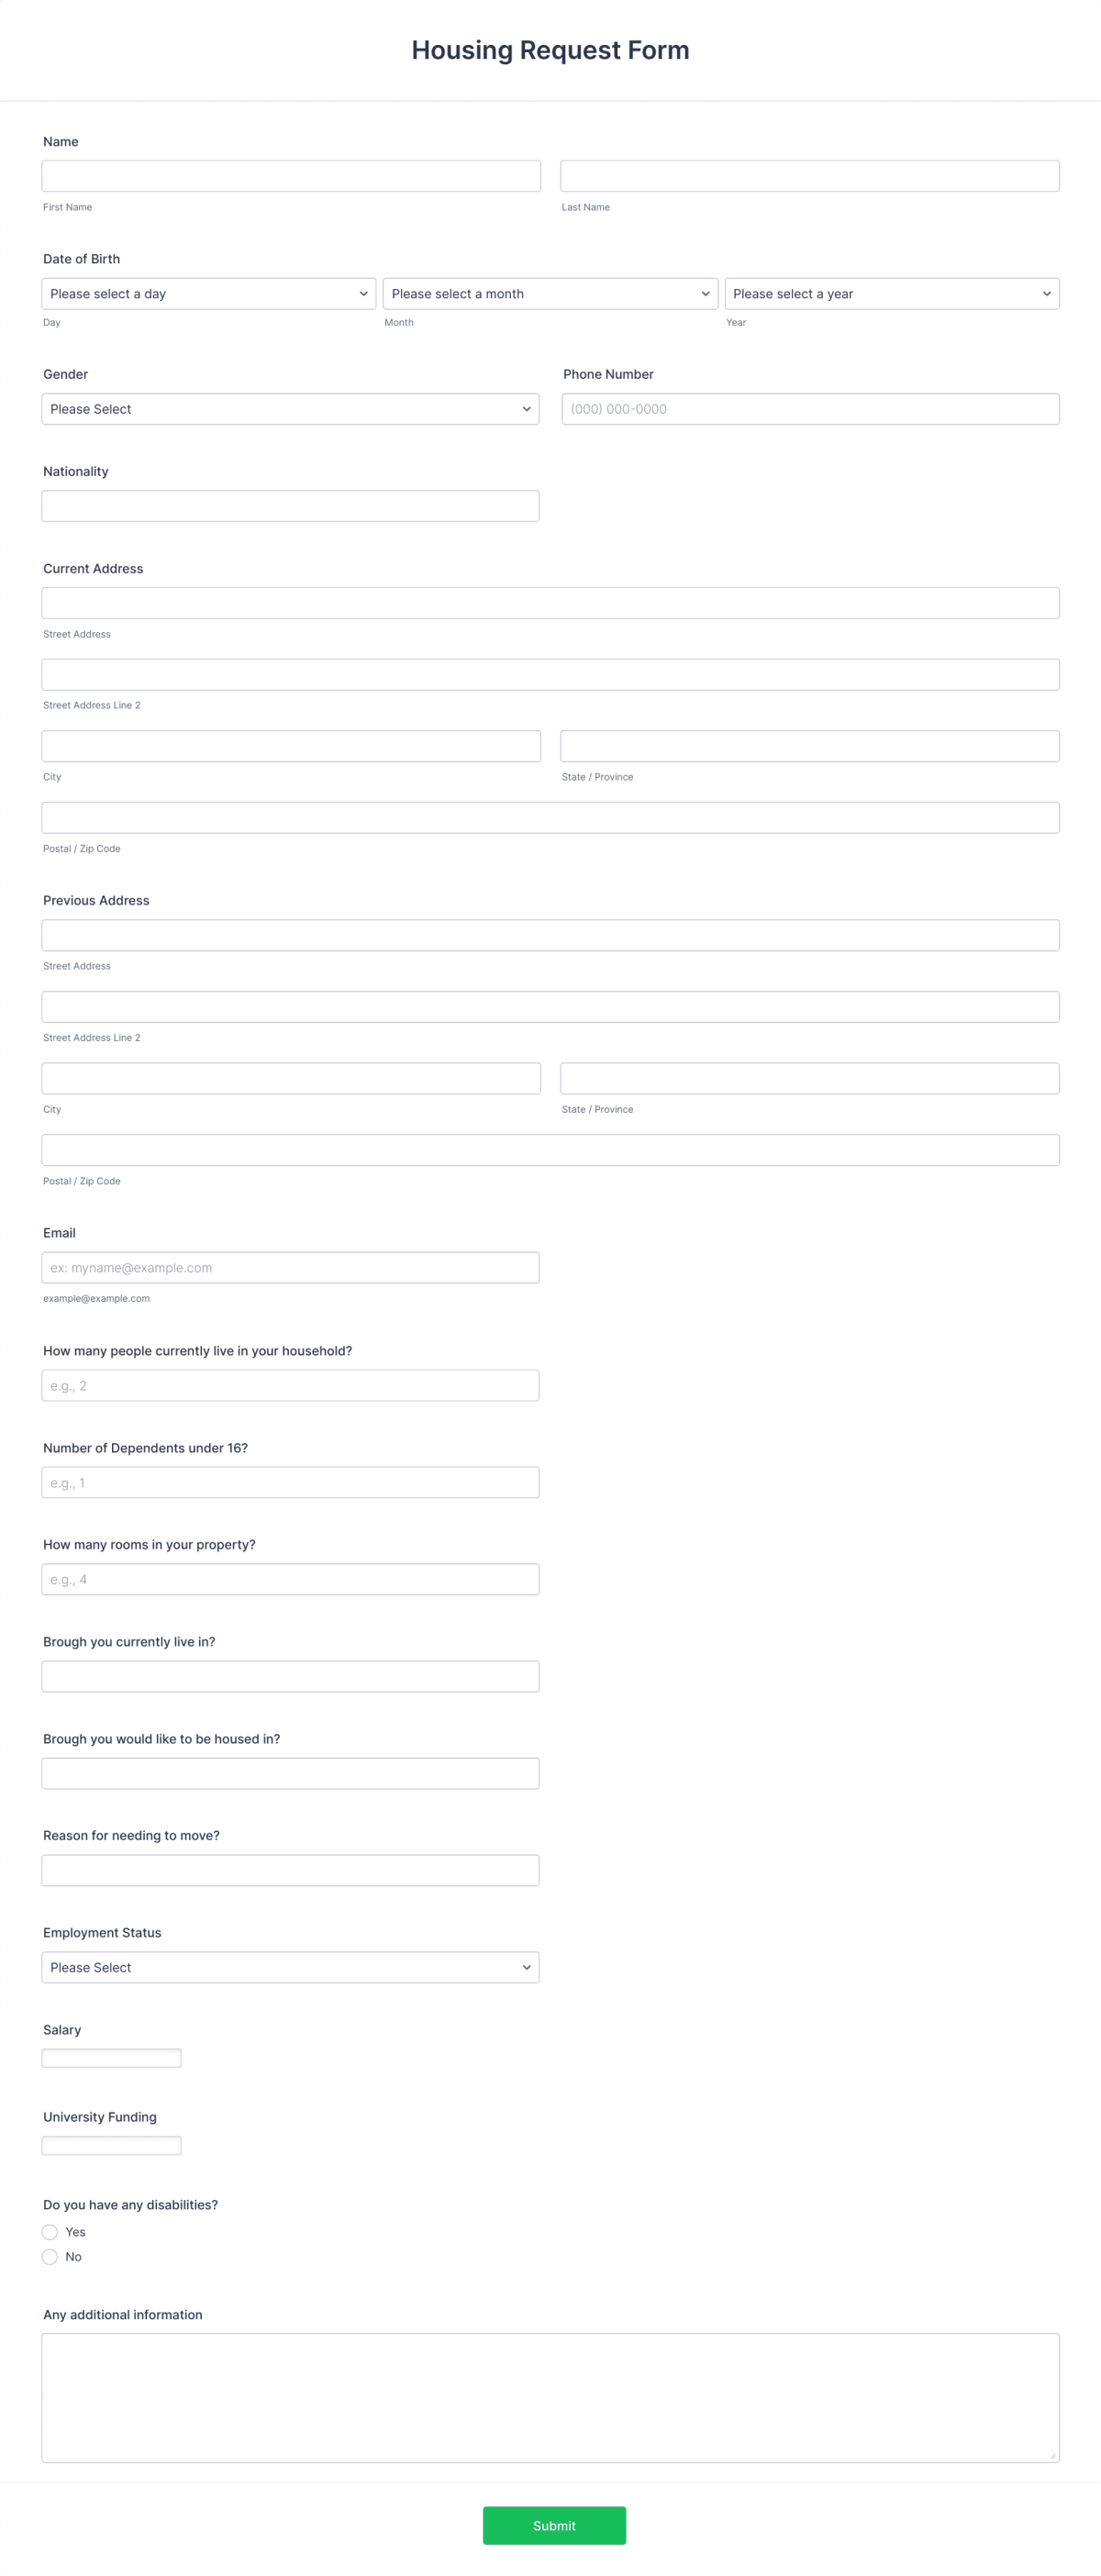Click the Email field
This screenshot has width=1101, height=2576.
(x=290, y=1267)
